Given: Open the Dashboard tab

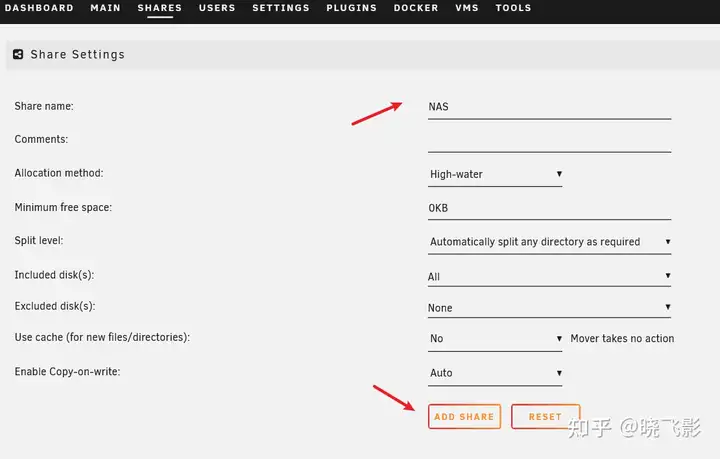Looking at the screenshot, I should tap(39, 8).
